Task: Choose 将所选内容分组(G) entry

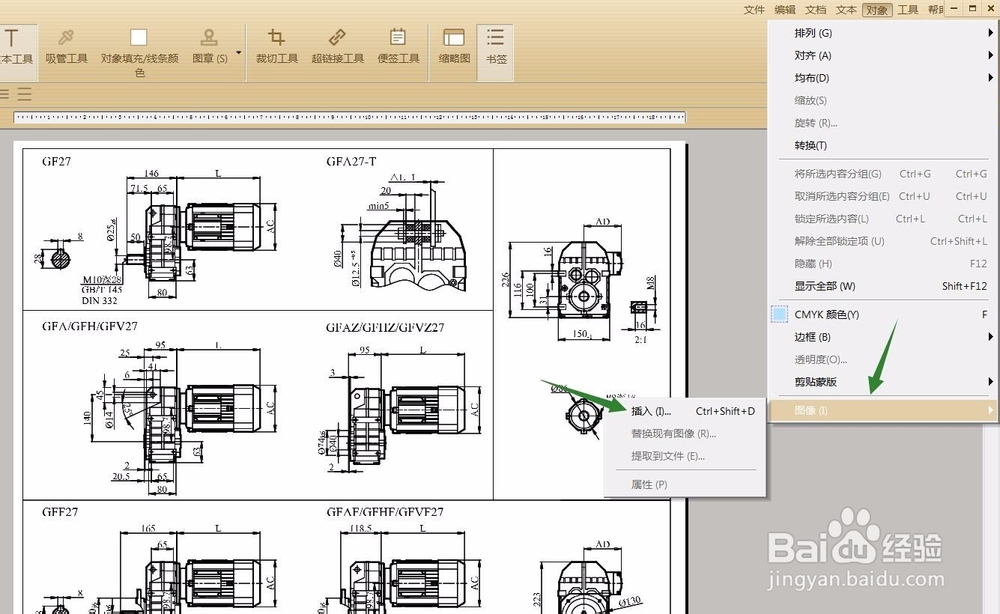Action: (883, 173)
